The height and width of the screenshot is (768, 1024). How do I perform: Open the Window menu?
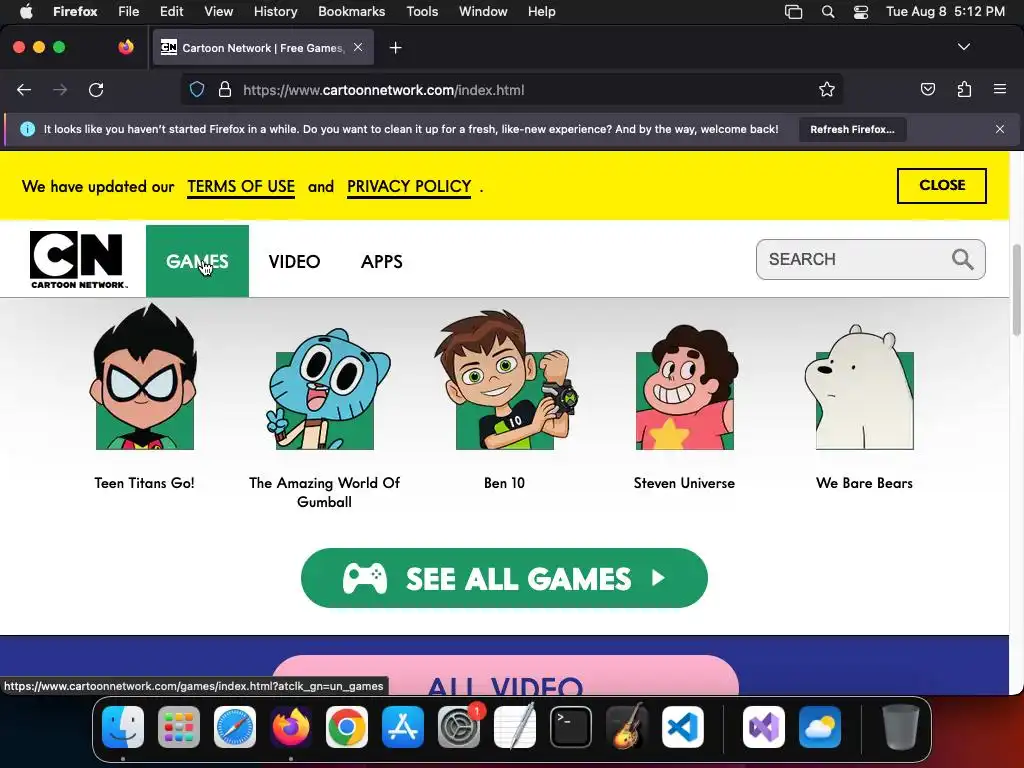pos(483,11)
